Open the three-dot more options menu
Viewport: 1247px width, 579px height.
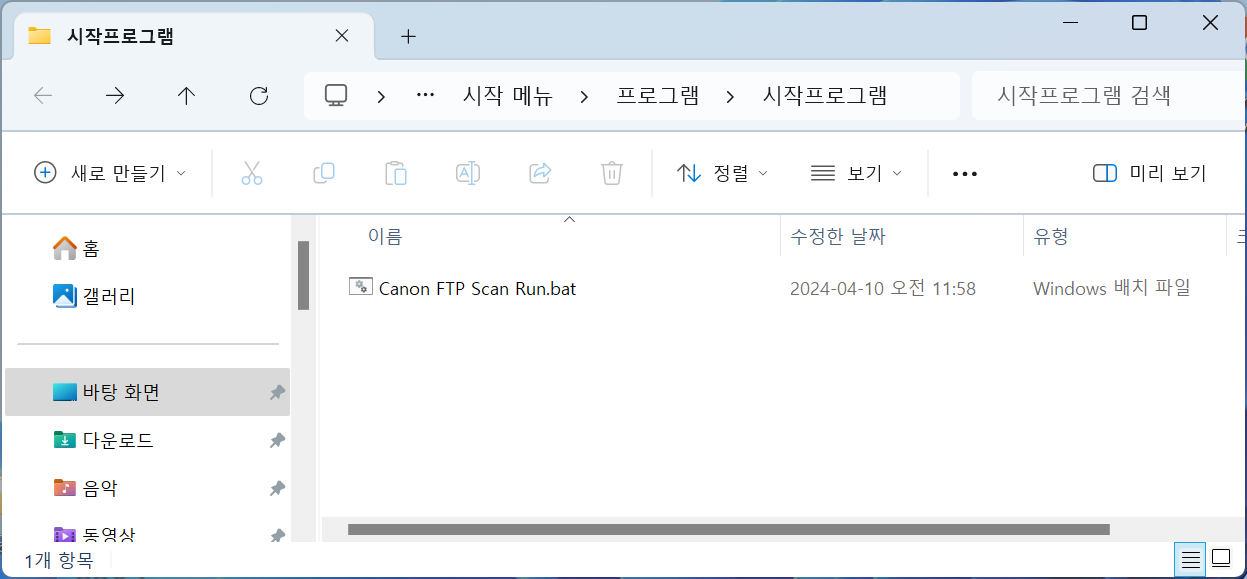pyautogui.click(x=964, y=174)
